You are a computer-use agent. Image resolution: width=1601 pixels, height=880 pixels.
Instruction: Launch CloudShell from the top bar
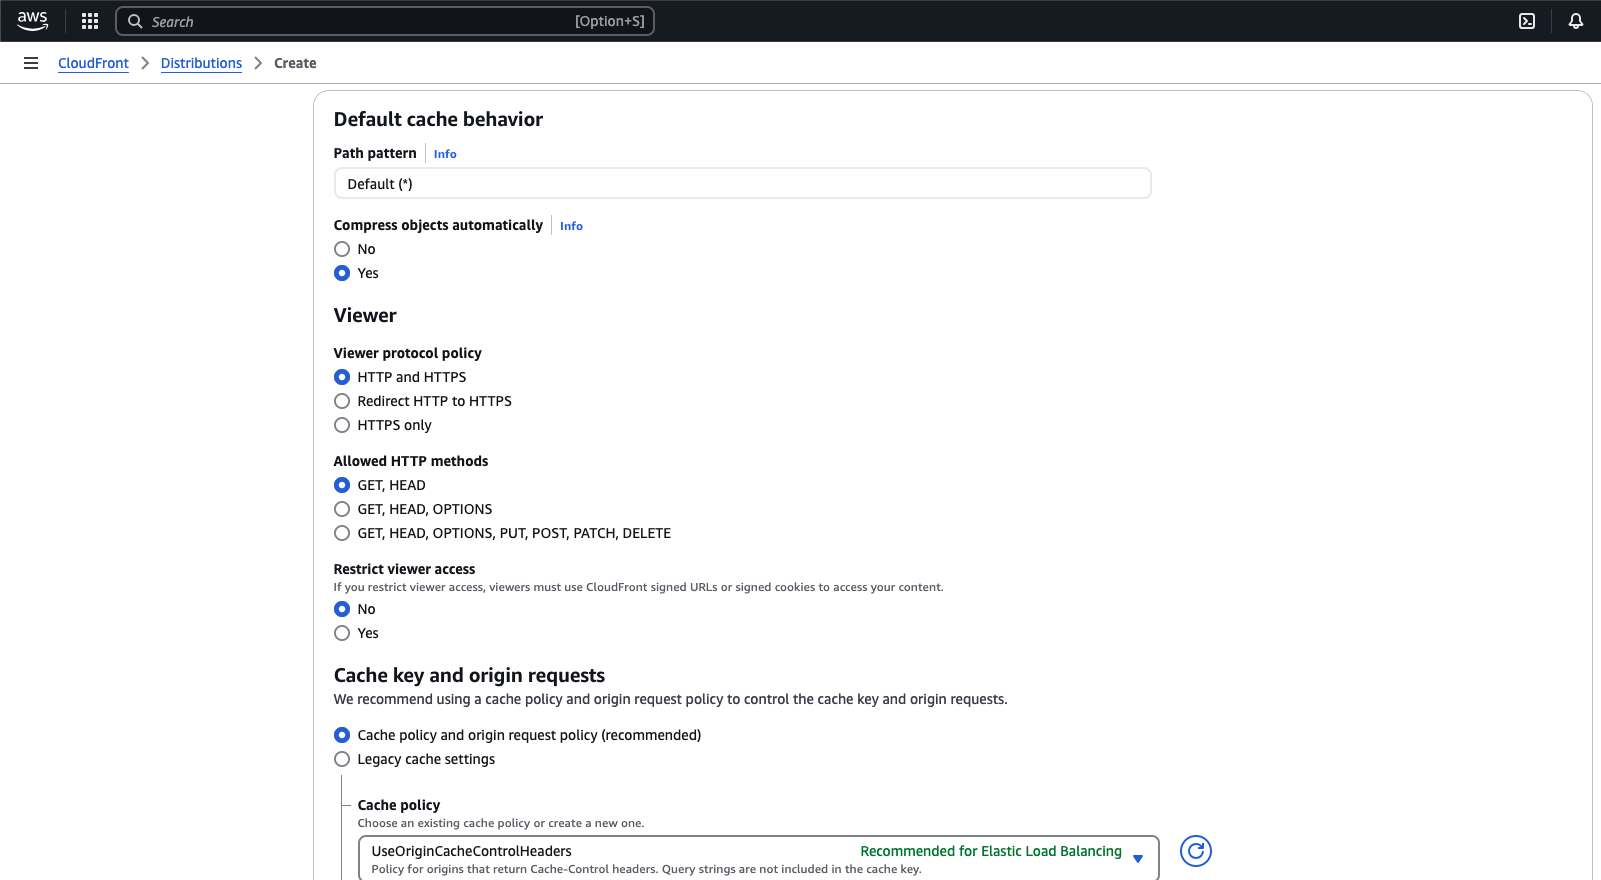(1527, 21)
